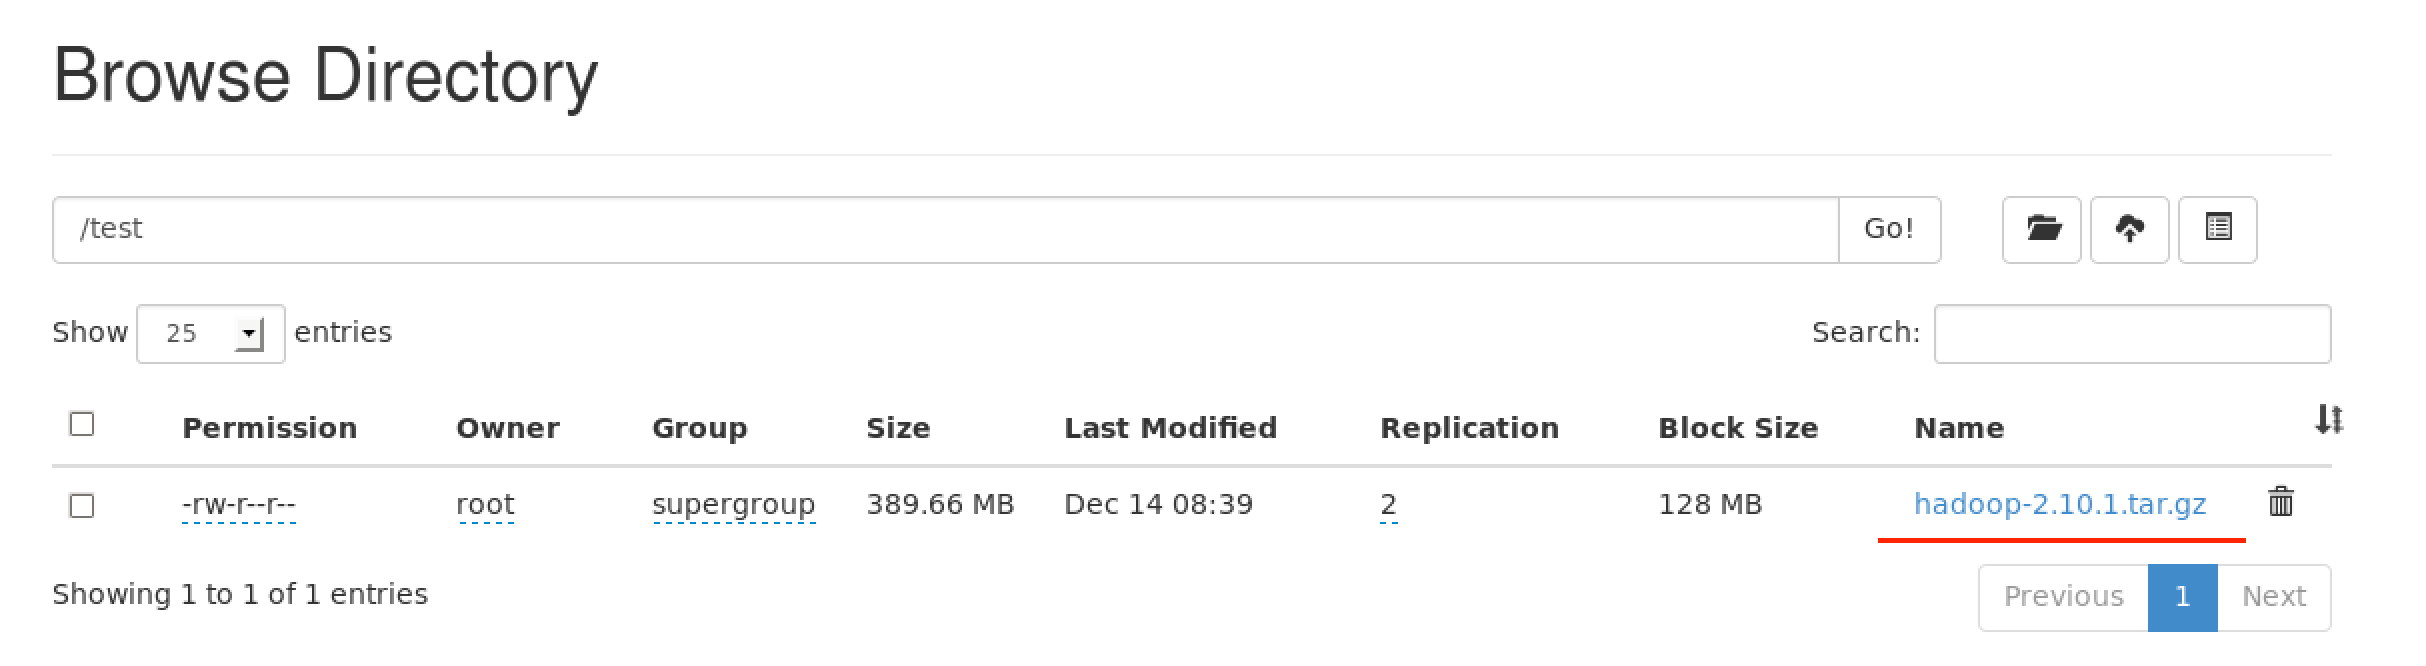Delete hadoop-2.10.1.tar.gz with the trash icon

[2281, 502]
